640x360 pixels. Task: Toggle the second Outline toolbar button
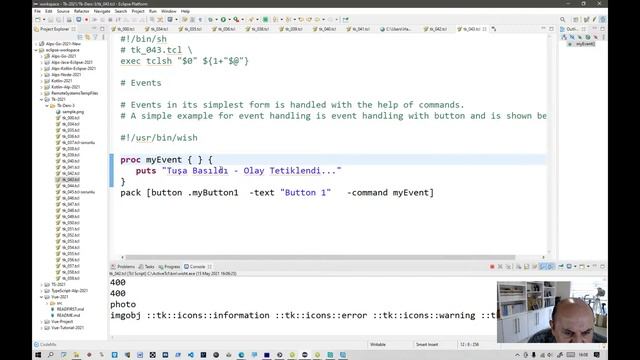click(x=572, y=37)
